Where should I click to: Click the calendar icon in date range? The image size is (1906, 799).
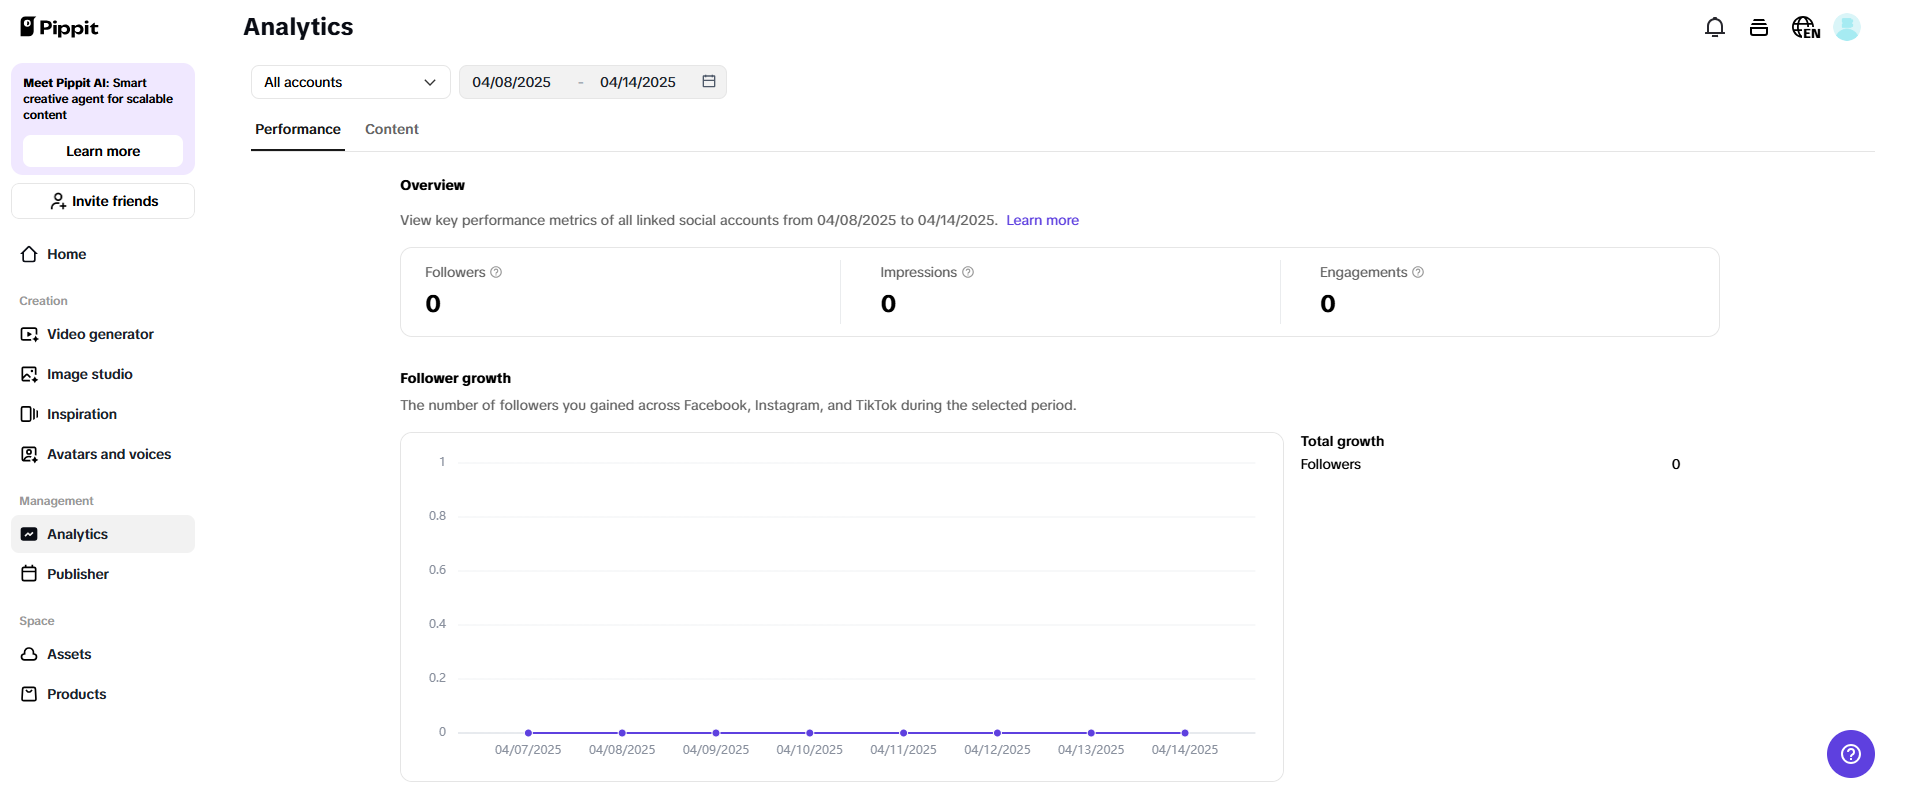click(709, 82)
